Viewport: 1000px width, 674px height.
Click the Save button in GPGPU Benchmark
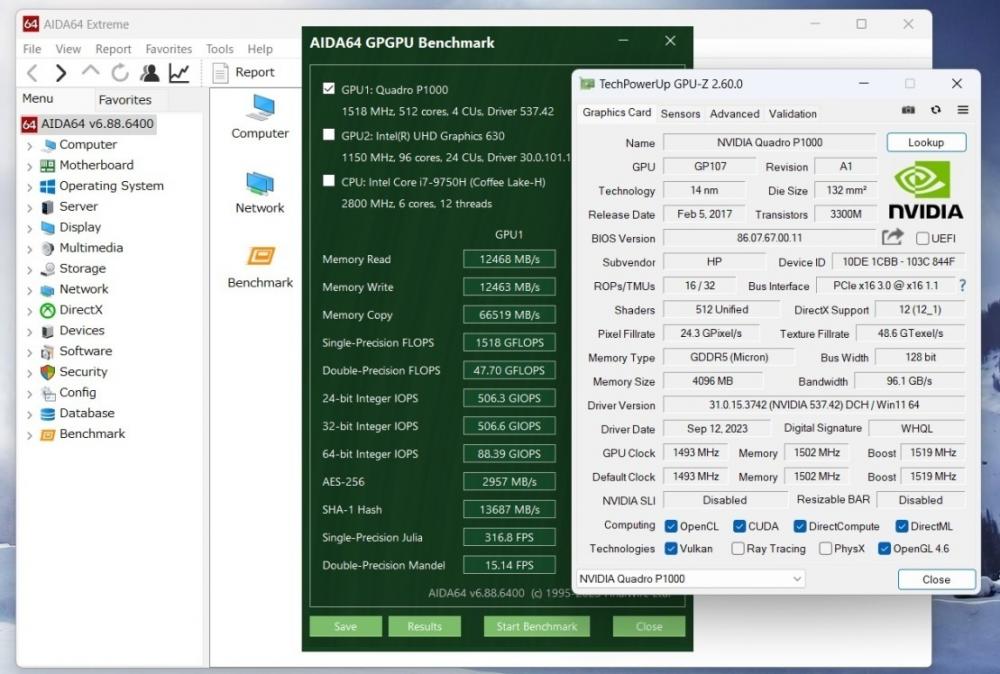pyautogui.click(x=346, y=626)
